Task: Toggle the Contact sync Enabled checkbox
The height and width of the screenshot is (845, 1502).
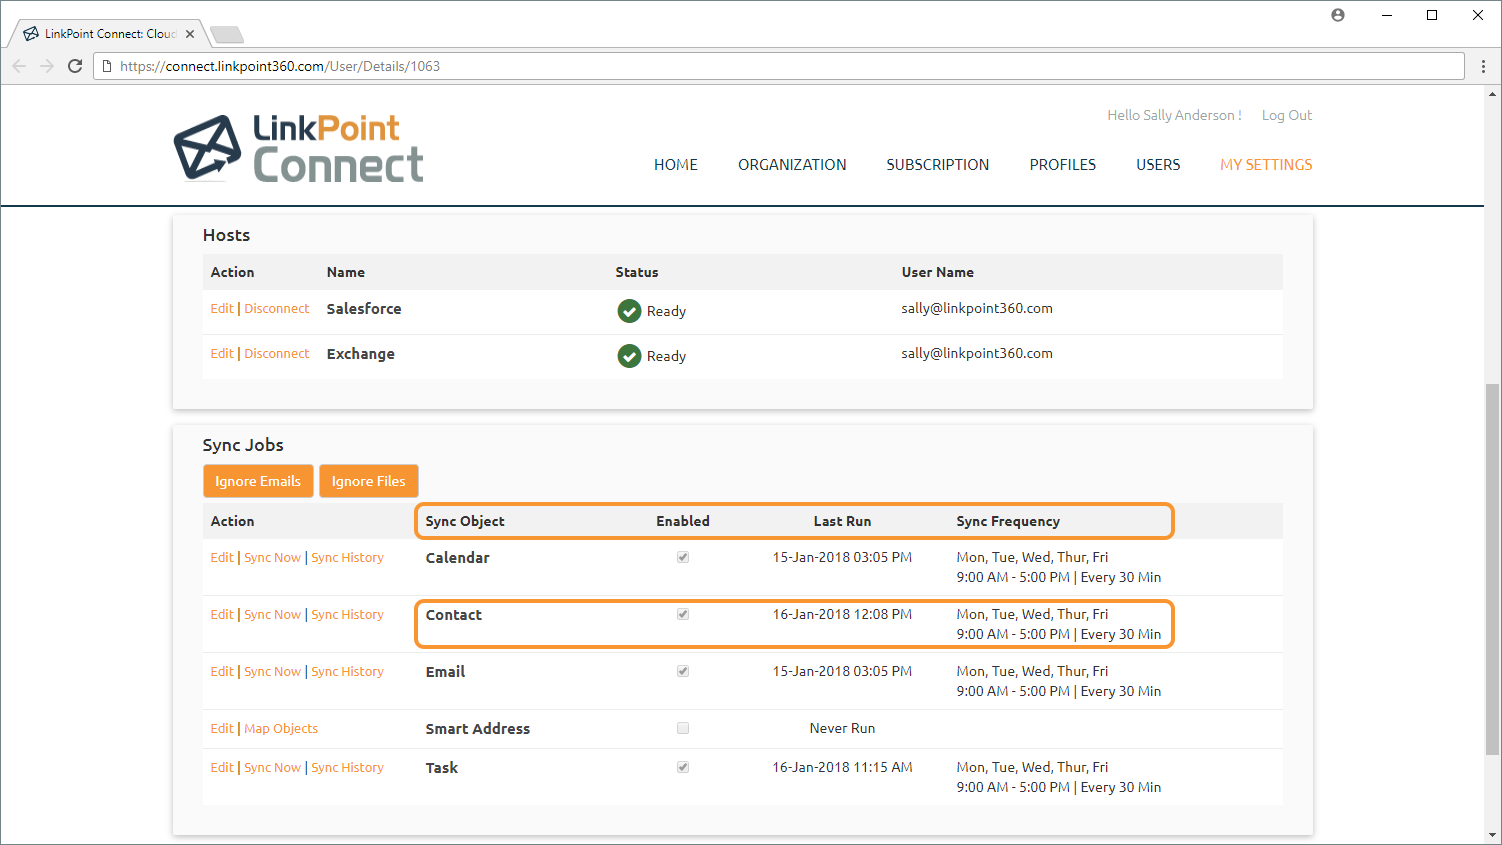Action: point(683,614)
